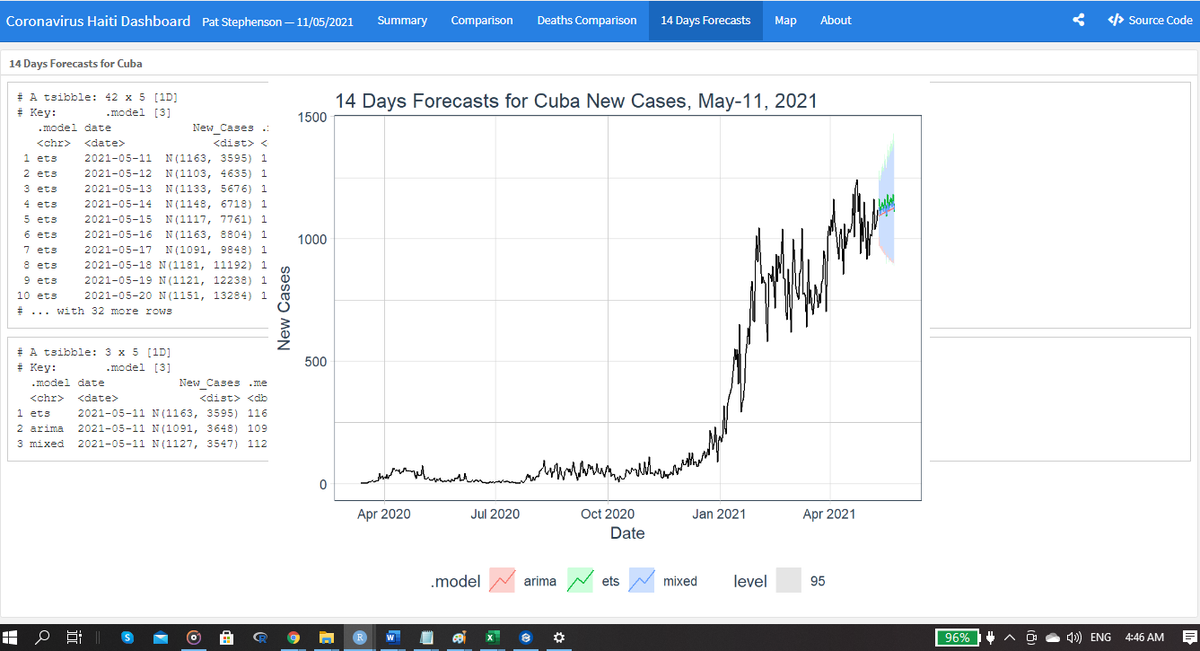Open the 4:46 AM clock
Image resolution: width=1200 pixels, height=651 pixels.
pos(1144,637)
